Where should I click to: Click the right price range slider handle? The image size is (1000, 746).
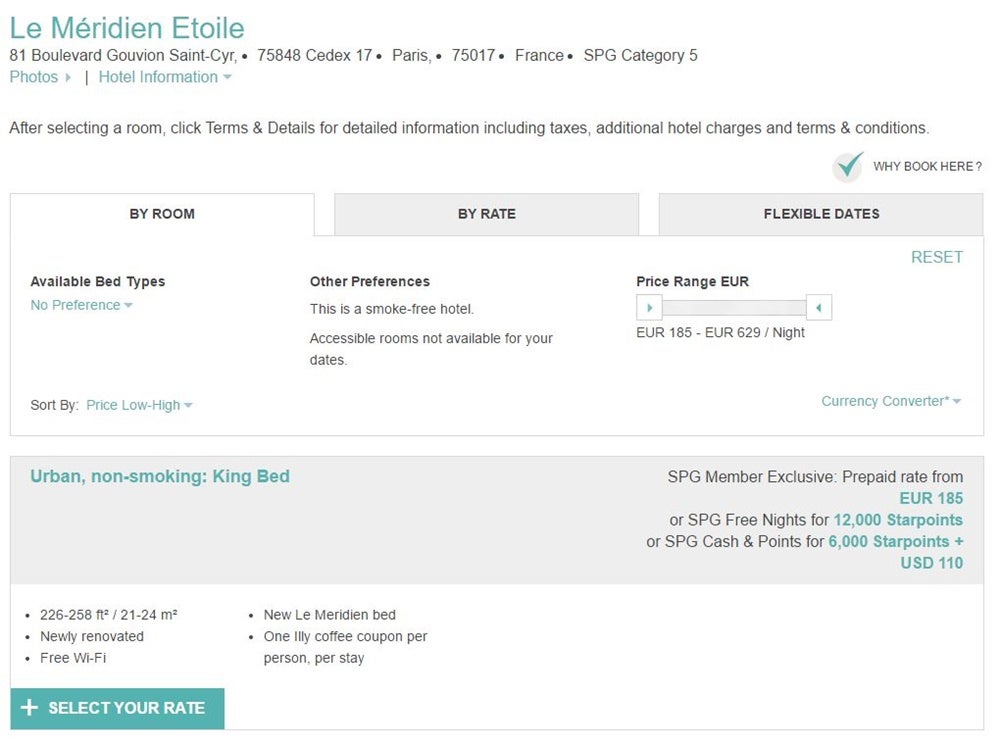819,308
